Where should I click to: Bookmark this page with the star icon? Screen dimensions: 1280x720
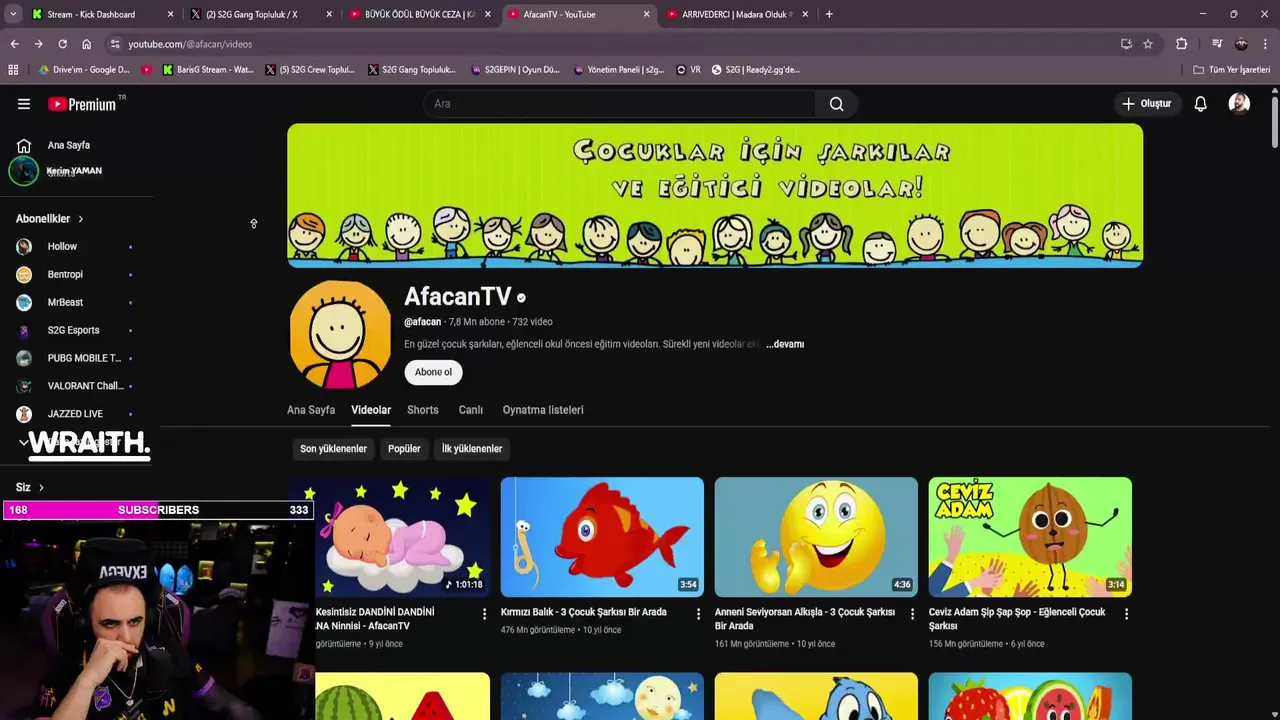(x=1148, y=44)
